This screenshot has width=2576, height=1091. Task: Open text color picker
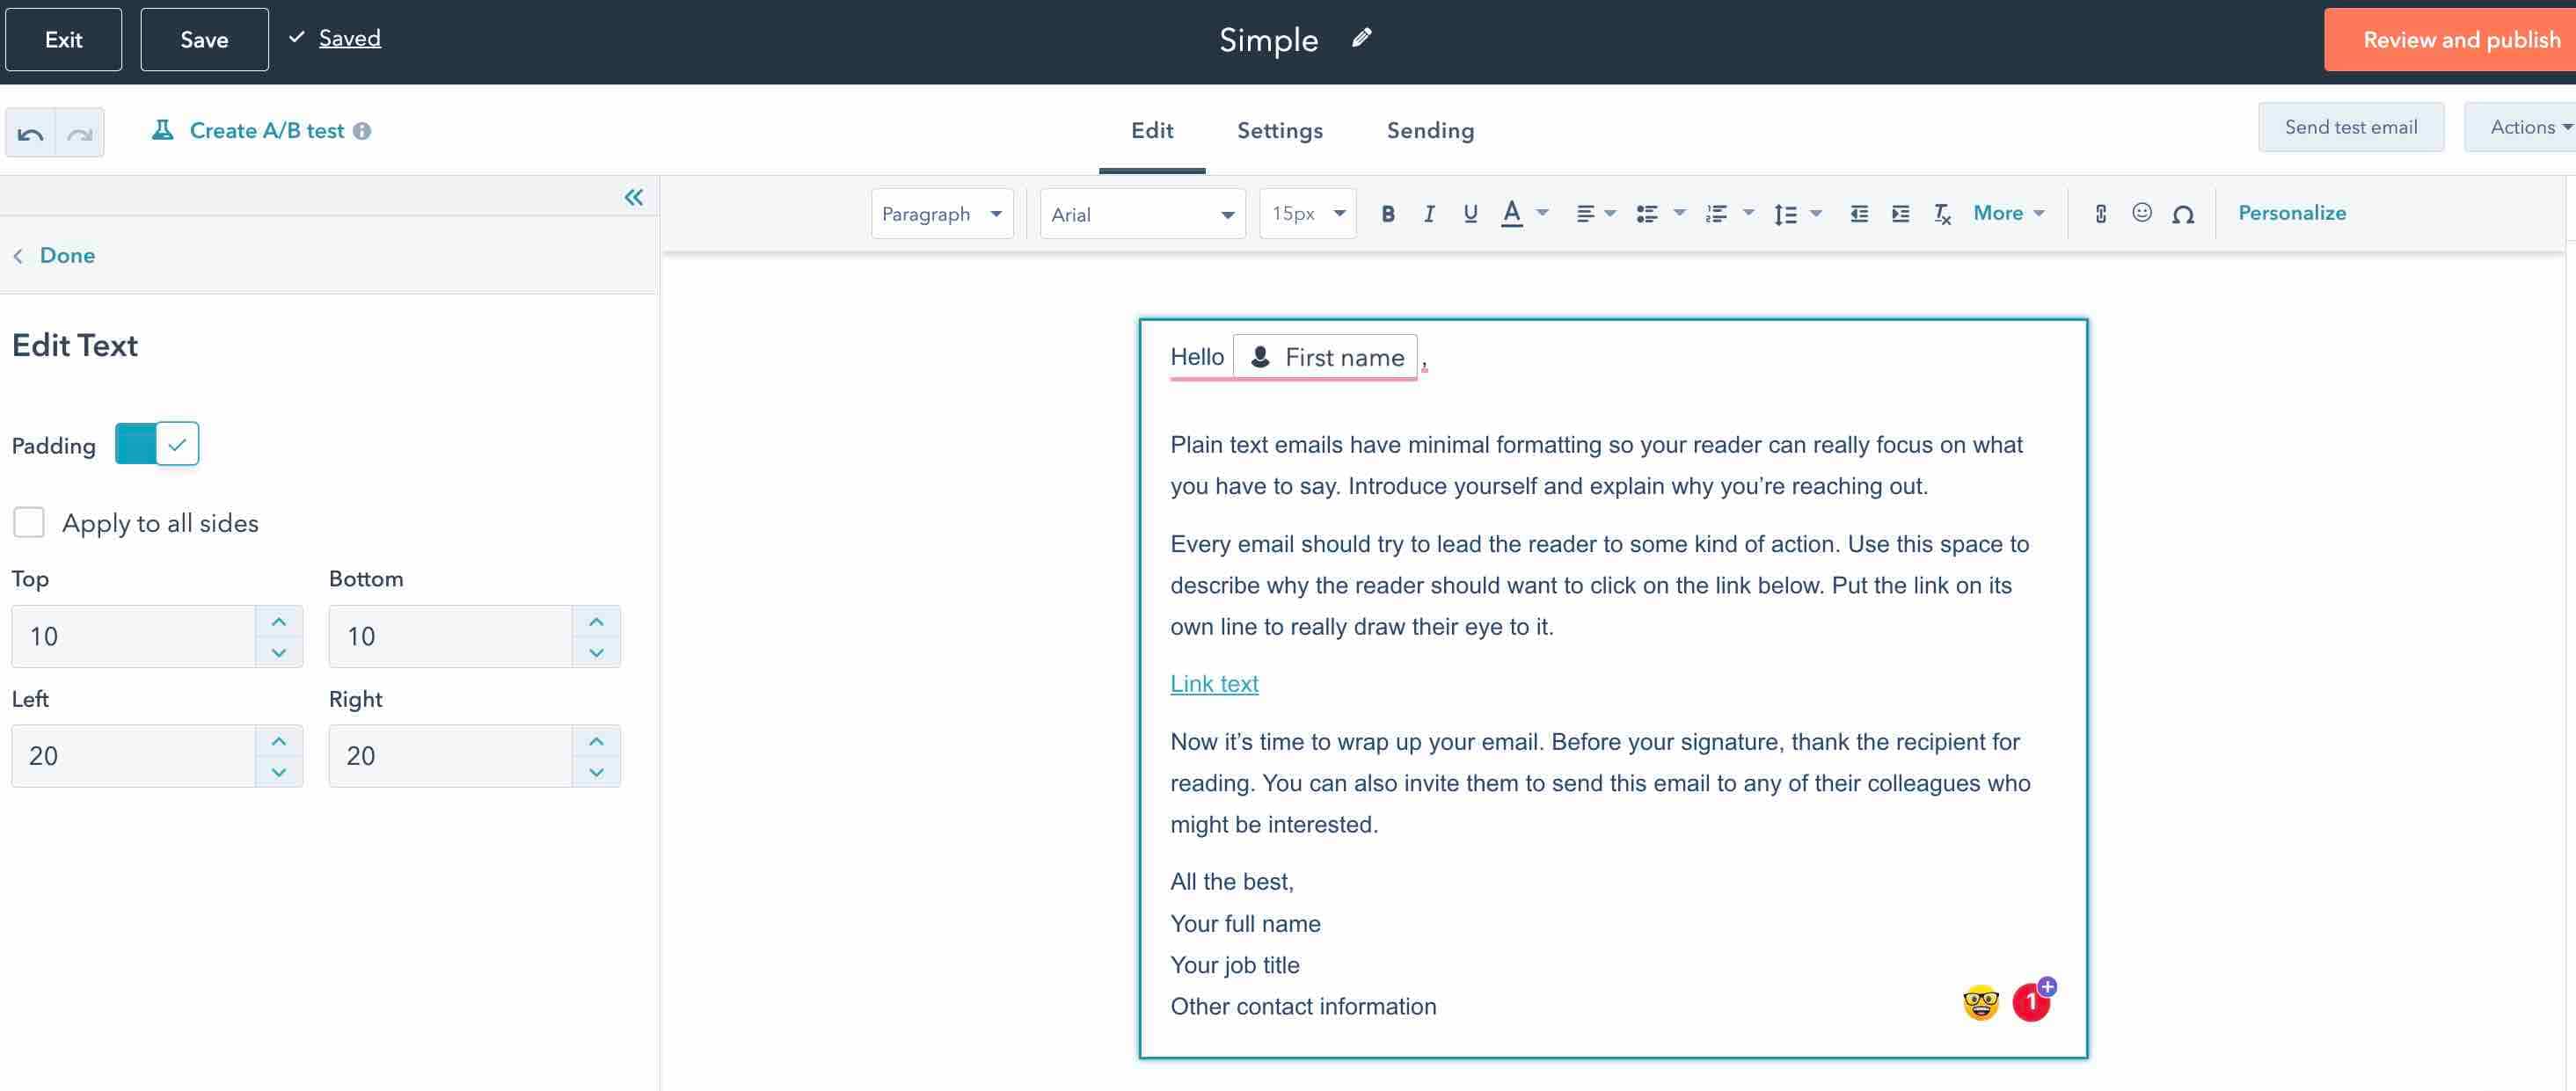[x=1511, y=213]
